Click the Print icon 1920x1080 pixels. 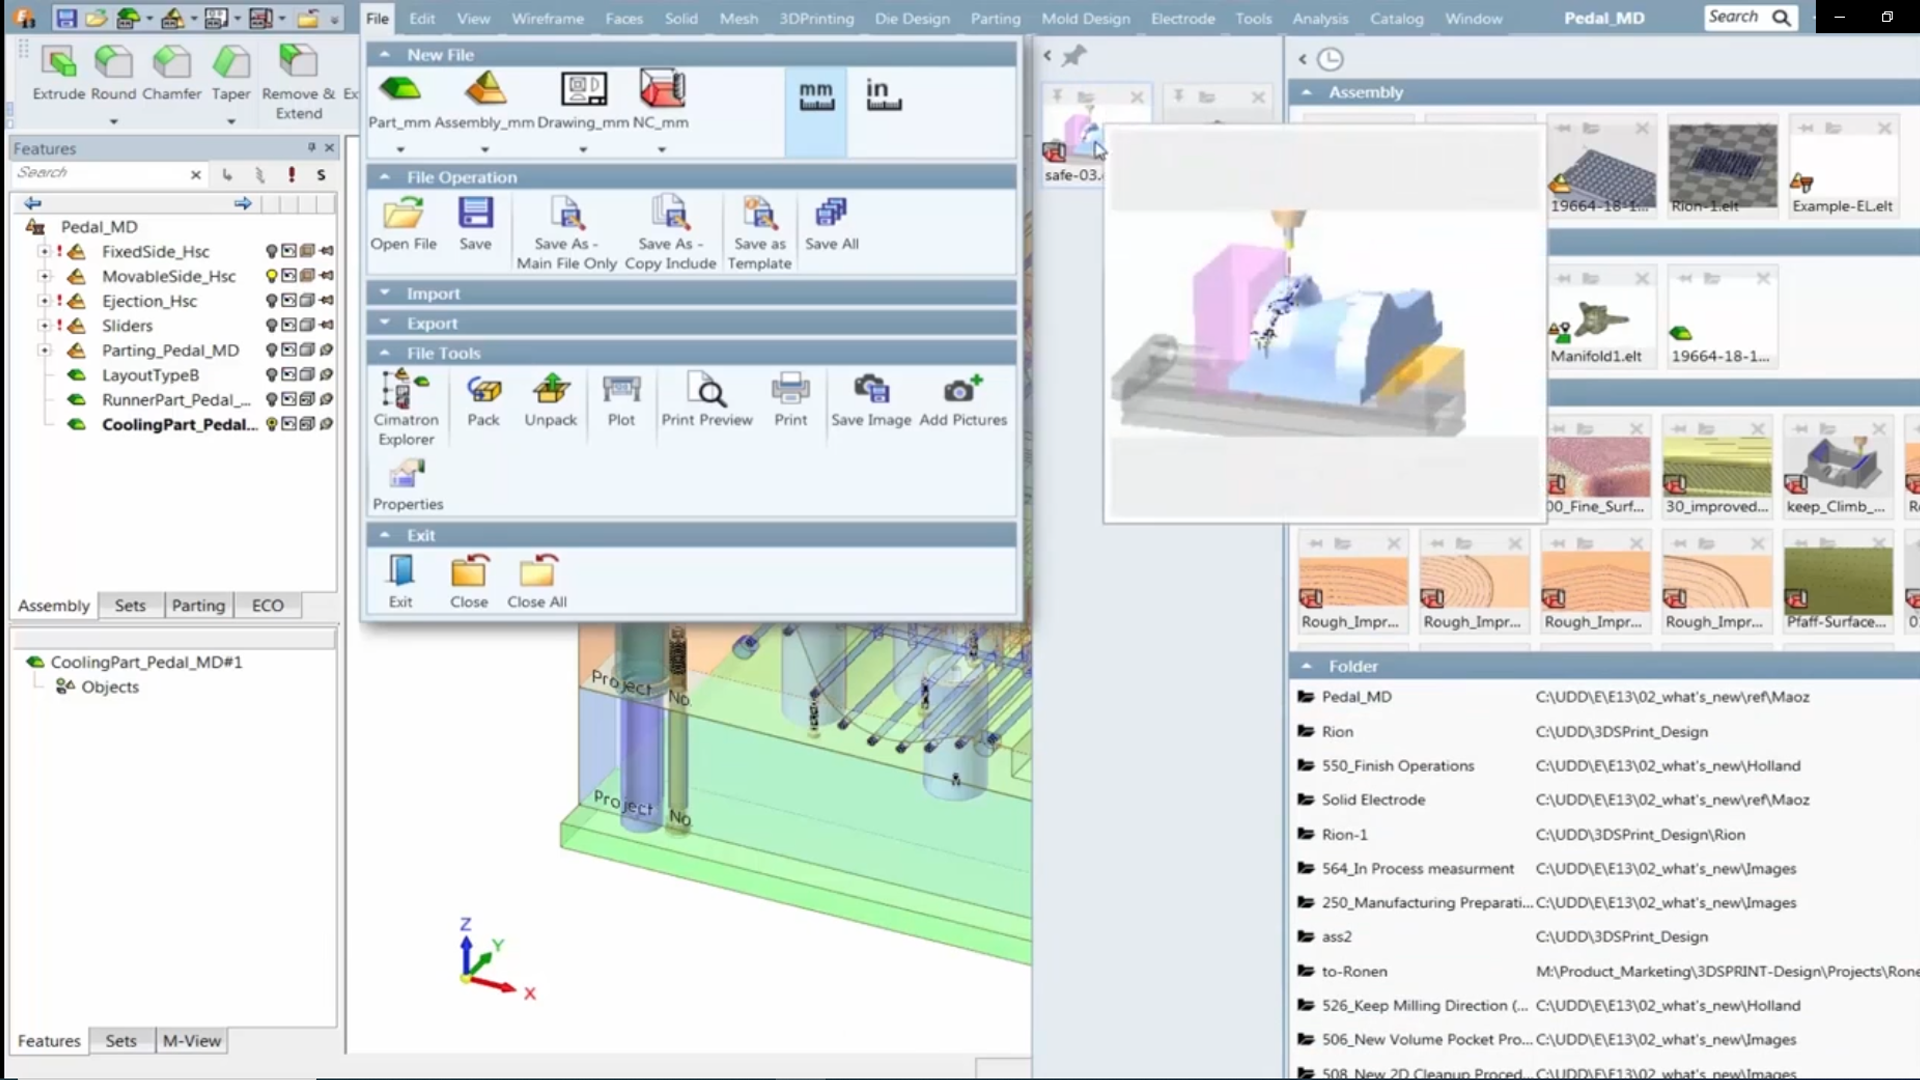pos(790,399)
